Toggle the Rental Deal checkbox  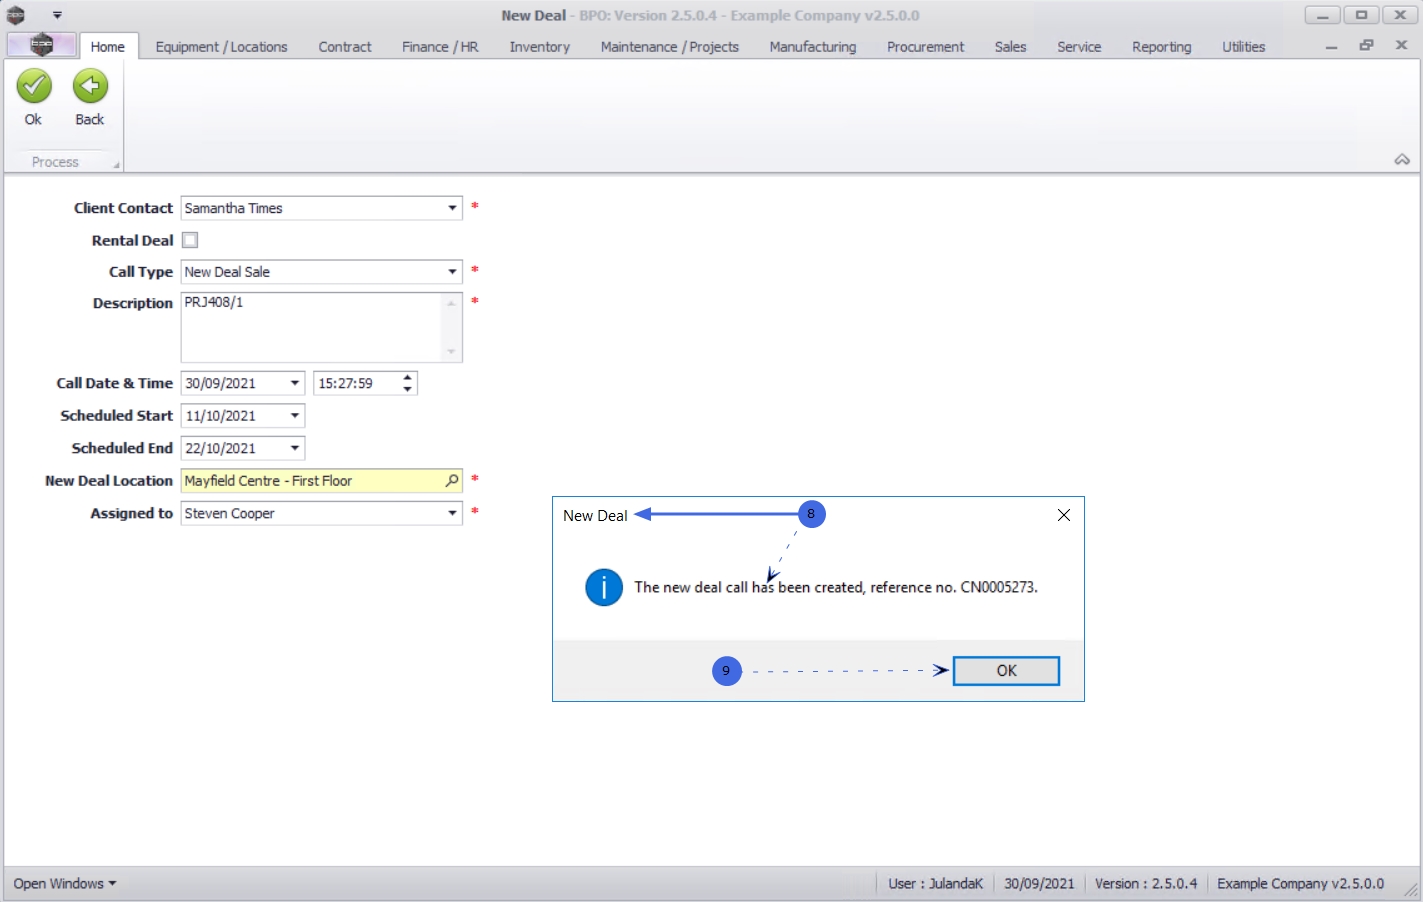(x=190, y=240)
